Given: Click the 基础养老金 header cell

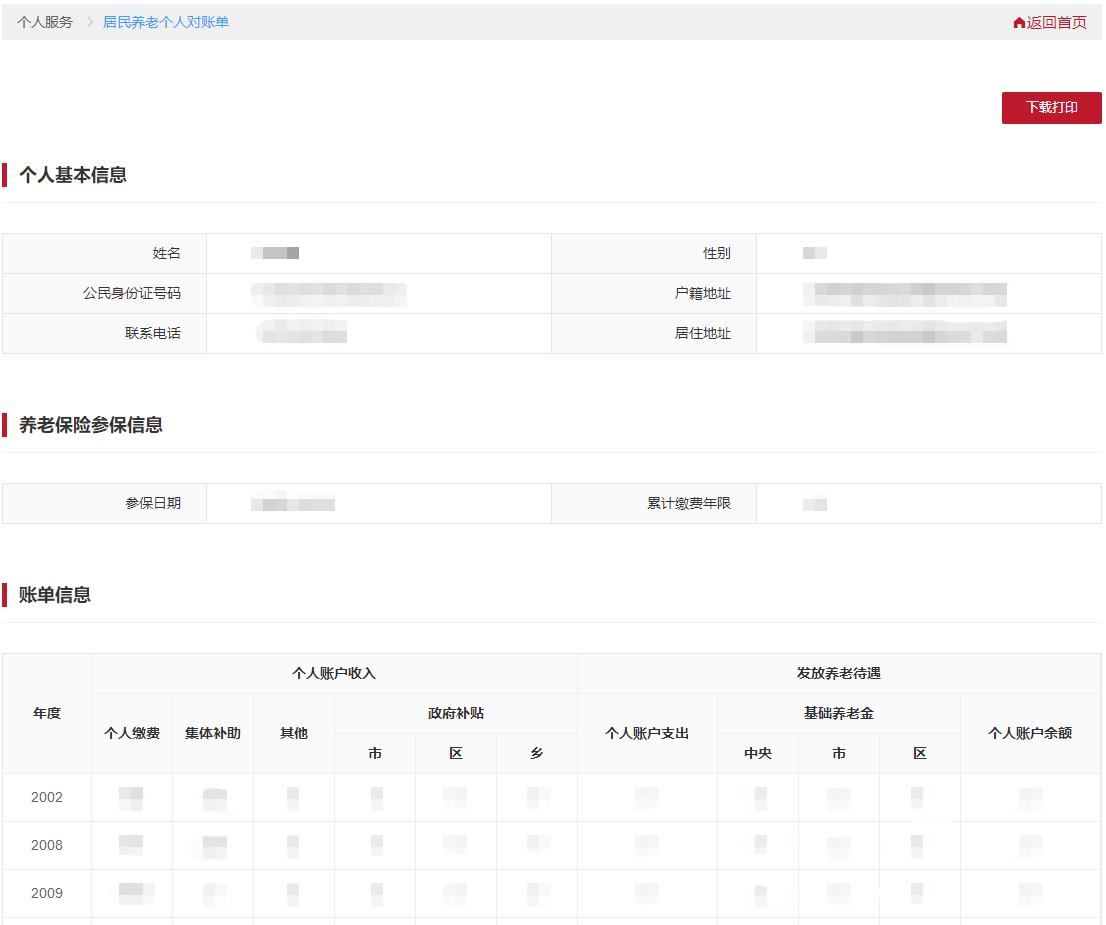Looking at the screenshot, I should tap(838, 712).
